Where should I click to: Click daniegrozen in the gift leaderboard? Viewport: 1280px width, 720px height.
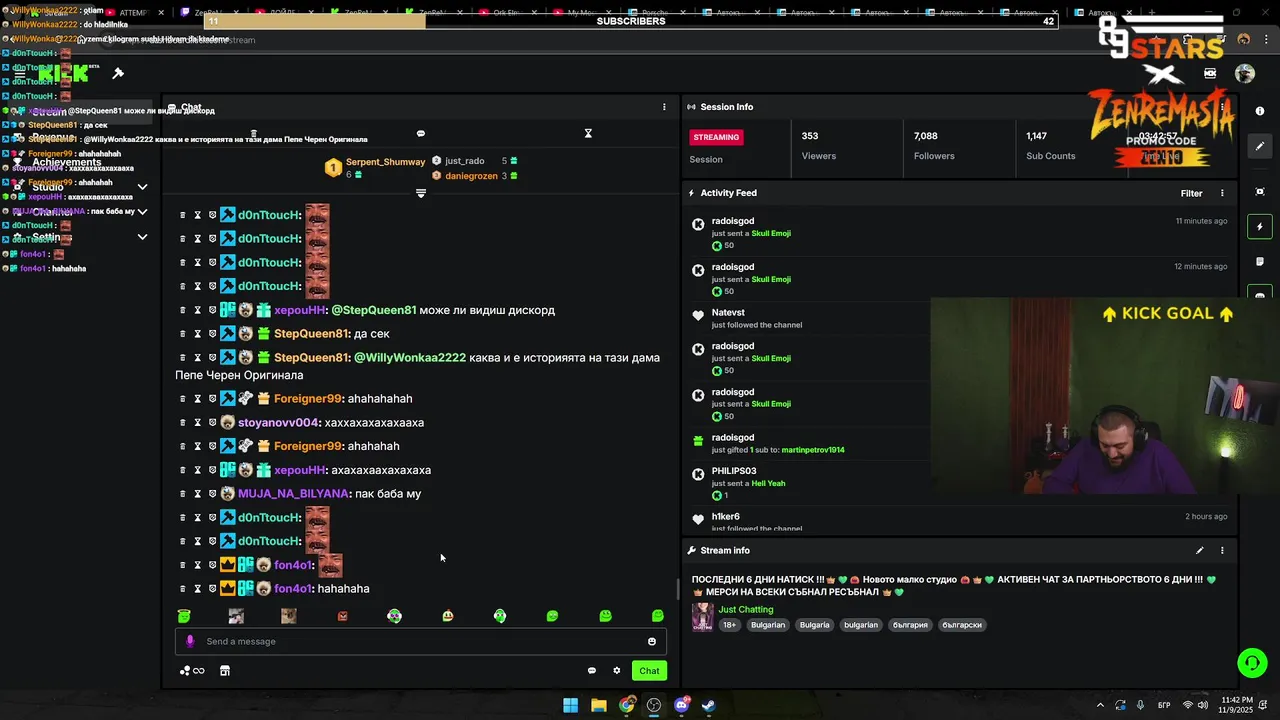point(471,176)
